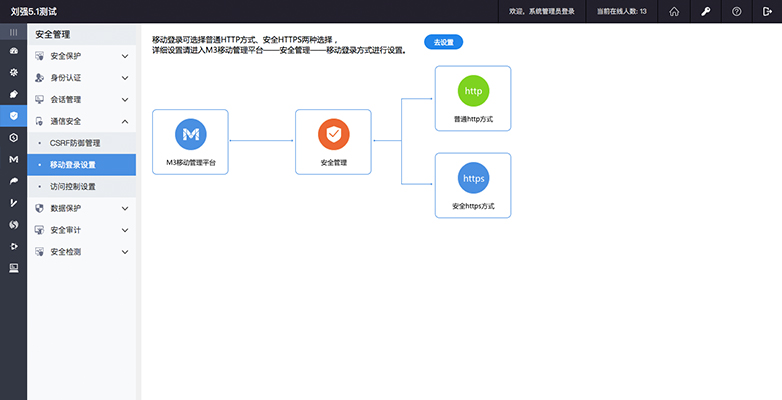Open 安全保护 menu label

click(65, 56)
